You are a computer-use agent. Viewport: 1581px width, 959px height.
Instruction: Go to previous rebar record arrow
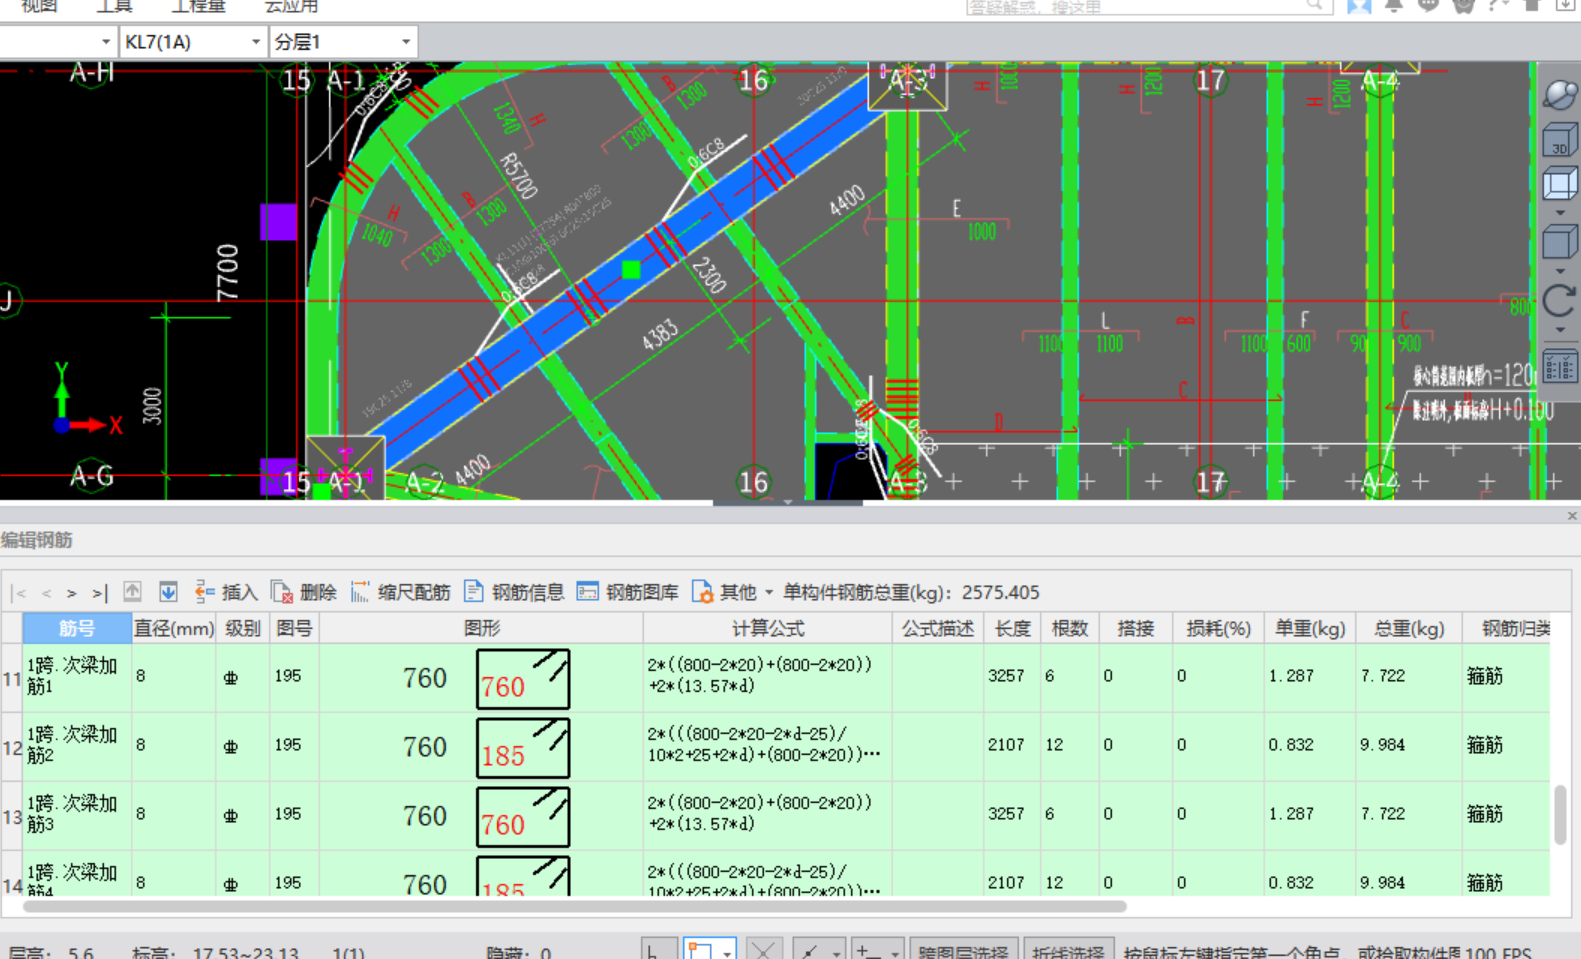[x=46, y=593]
